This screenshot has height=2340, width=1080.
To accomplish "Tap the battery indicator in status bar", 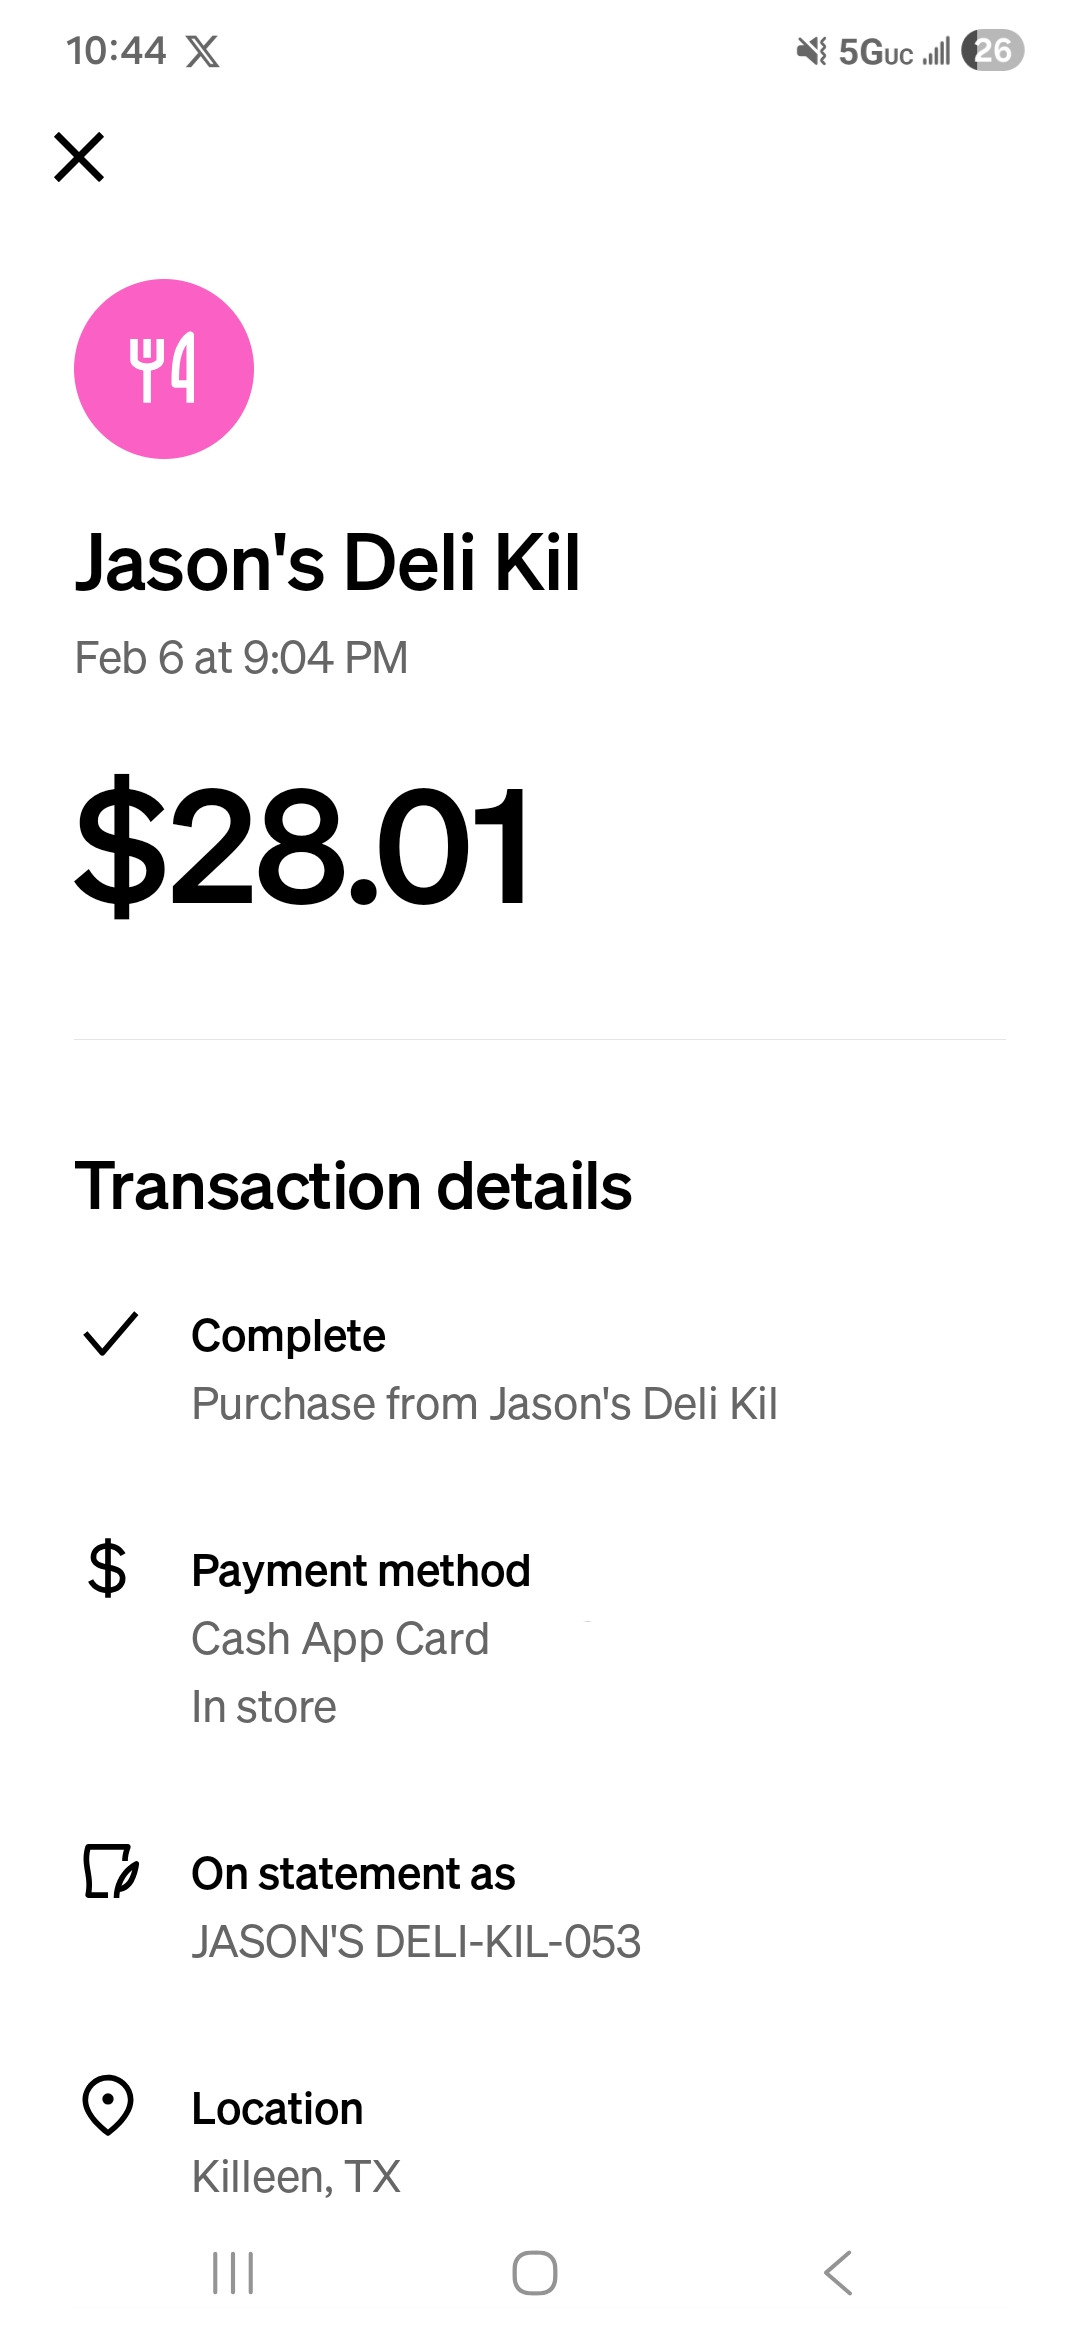I will 992,51.
